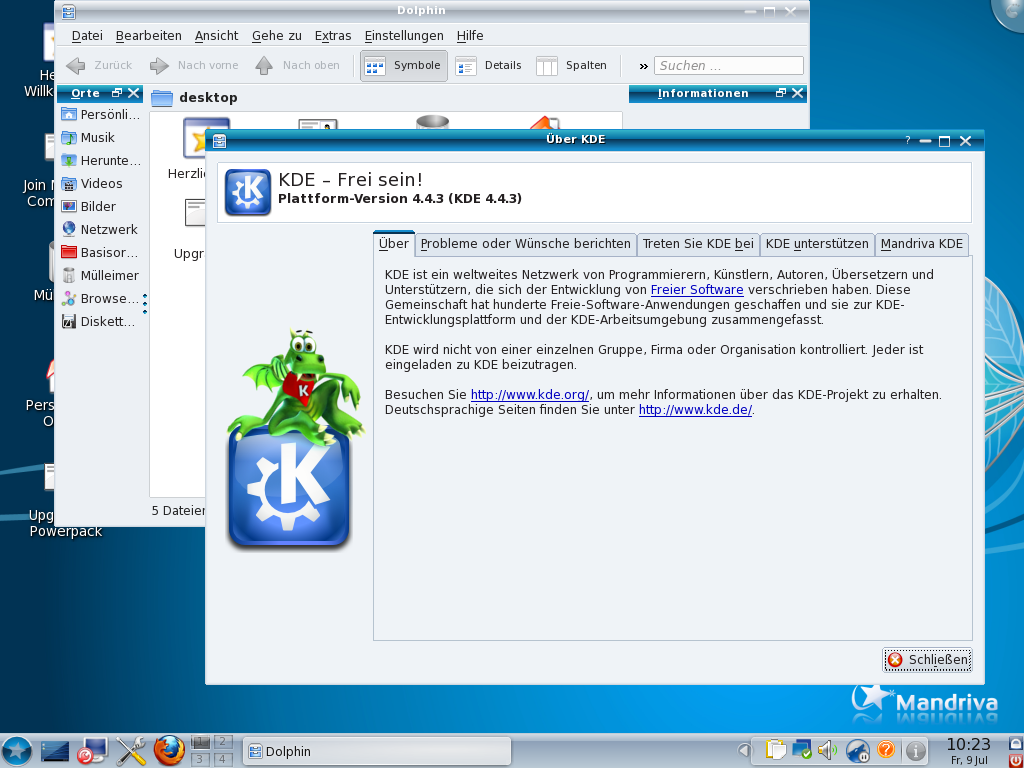
Task: Click the Nach oben navigation arrow
Action: pos(264,65)
